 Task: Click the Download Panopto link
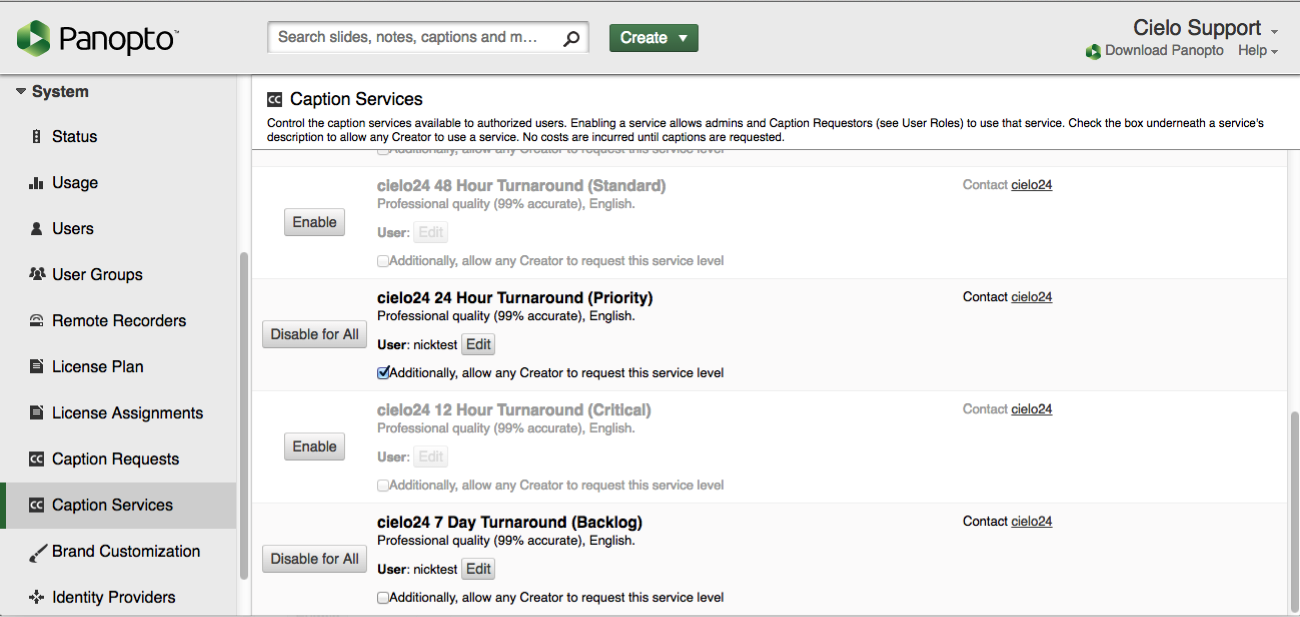(x=1164, y=51)
